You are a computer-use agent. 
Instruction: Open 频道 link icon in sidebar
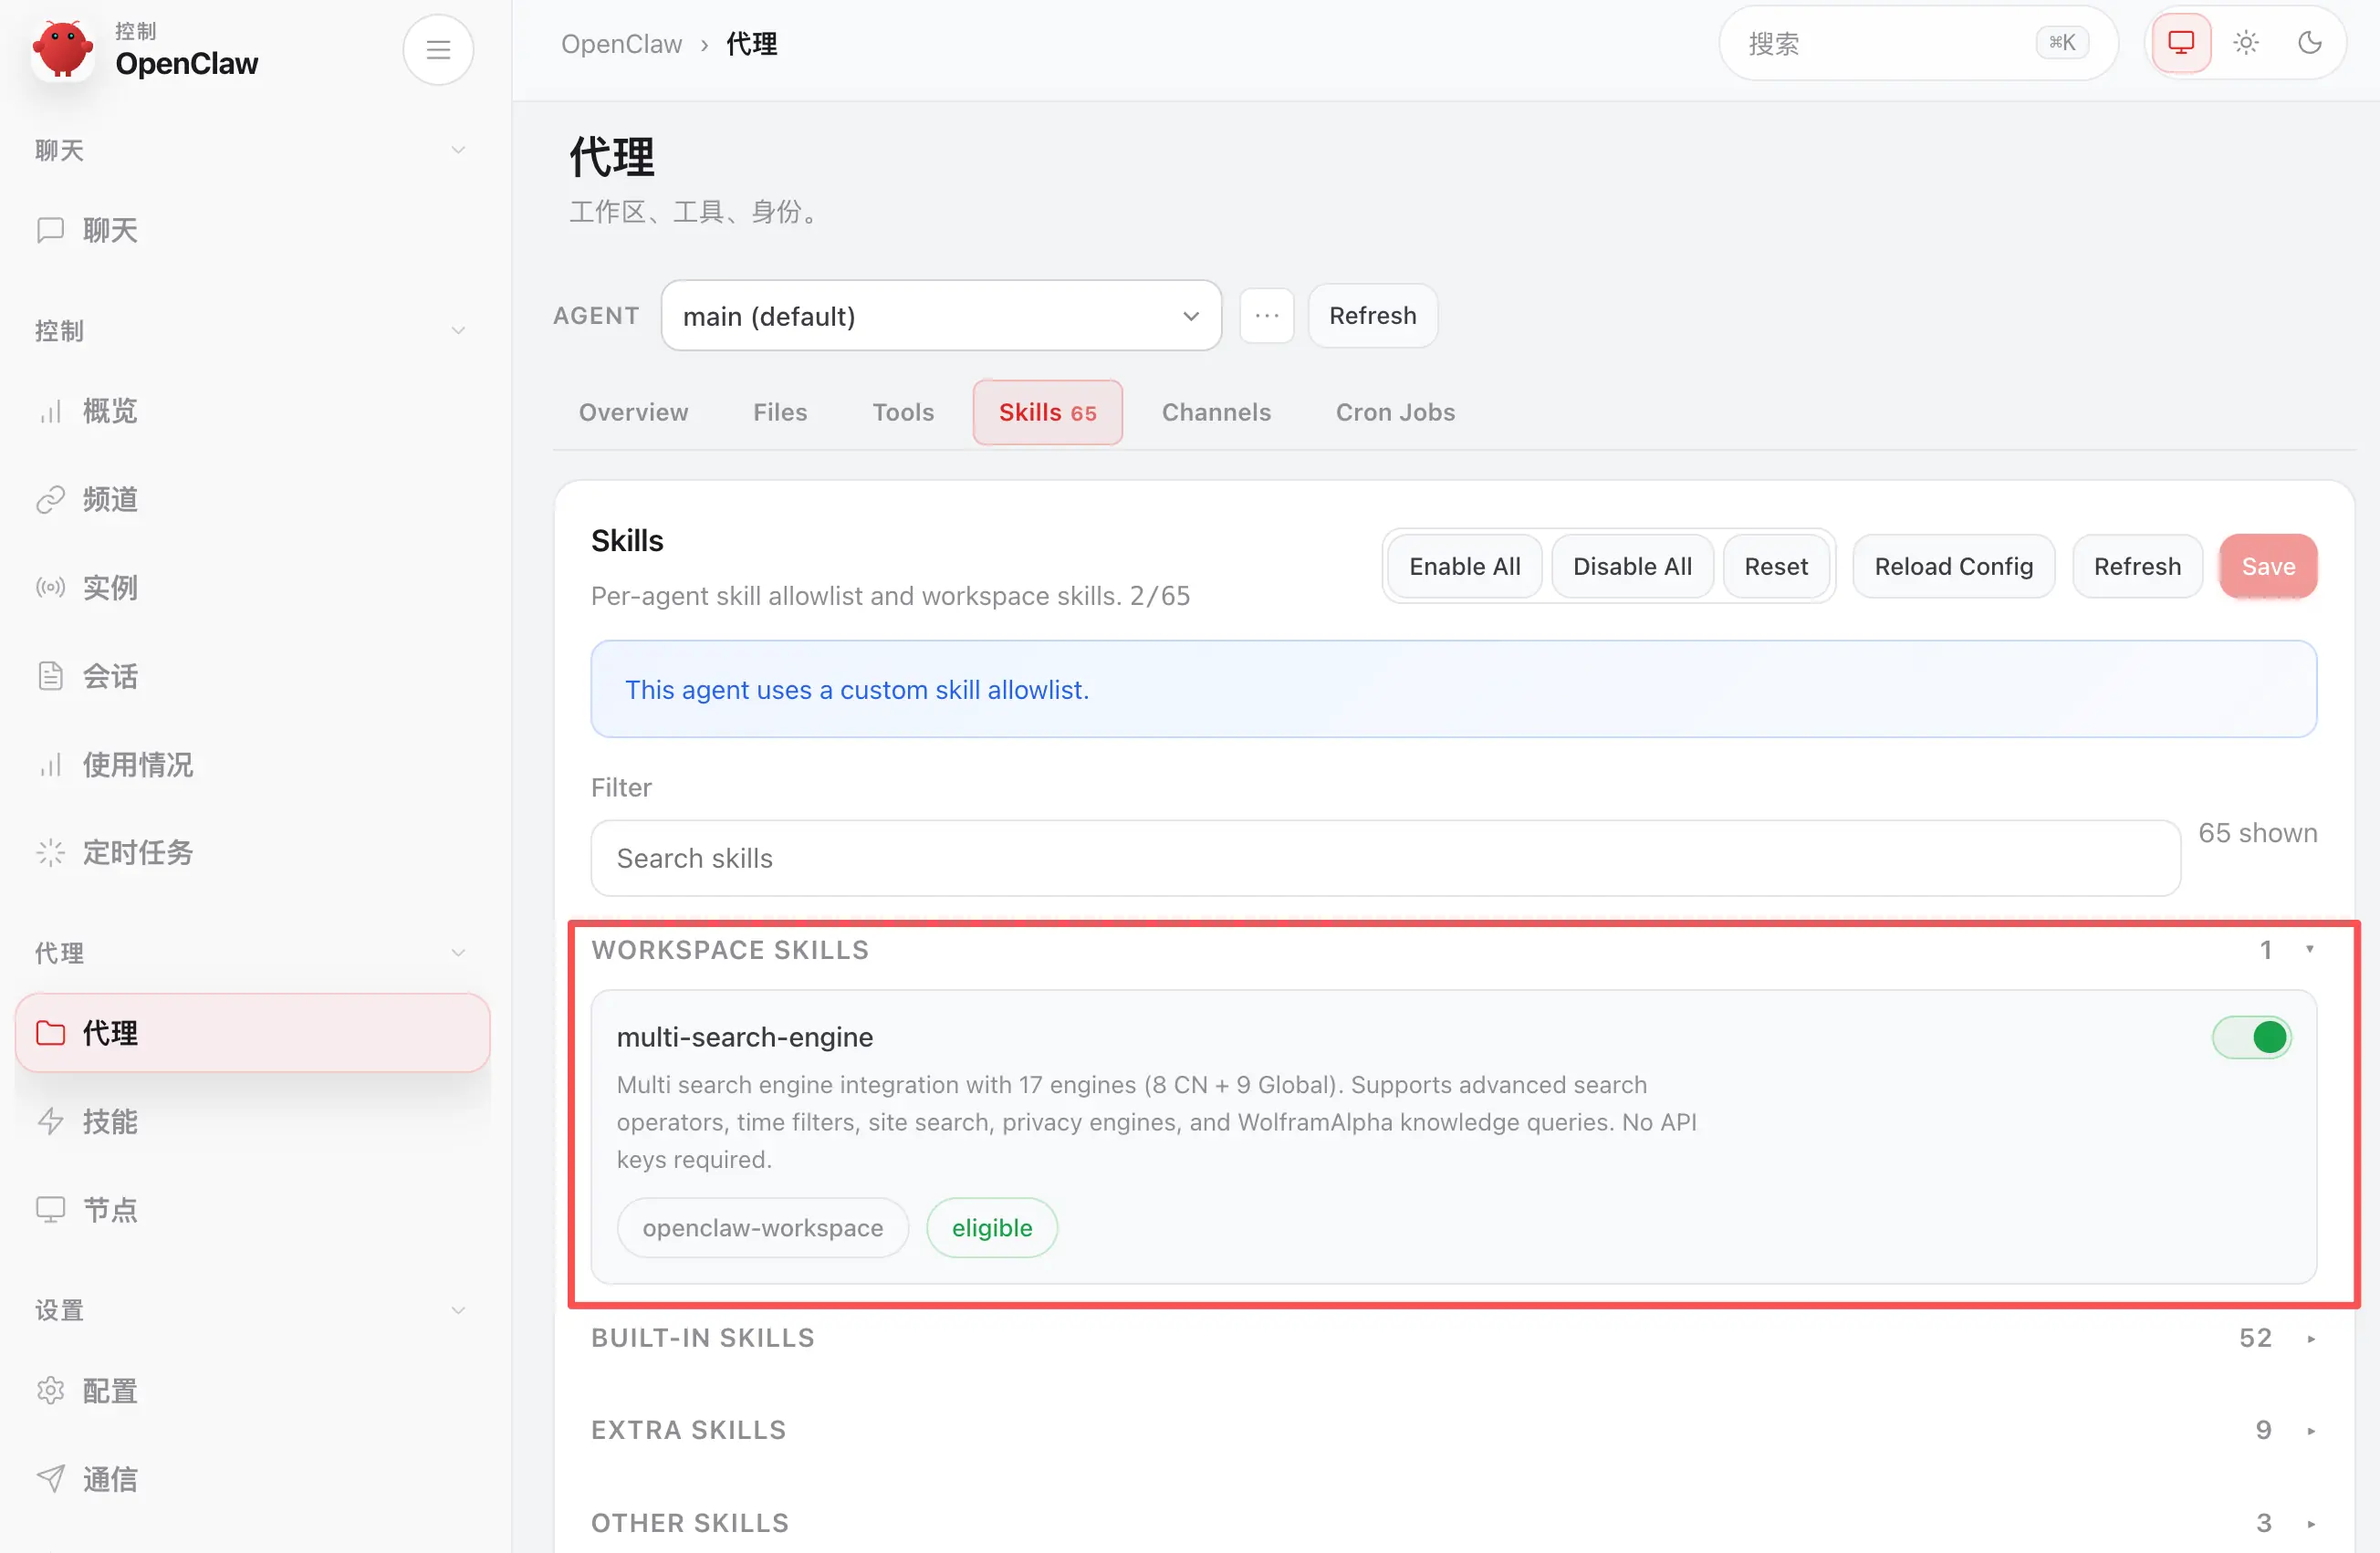50,499
